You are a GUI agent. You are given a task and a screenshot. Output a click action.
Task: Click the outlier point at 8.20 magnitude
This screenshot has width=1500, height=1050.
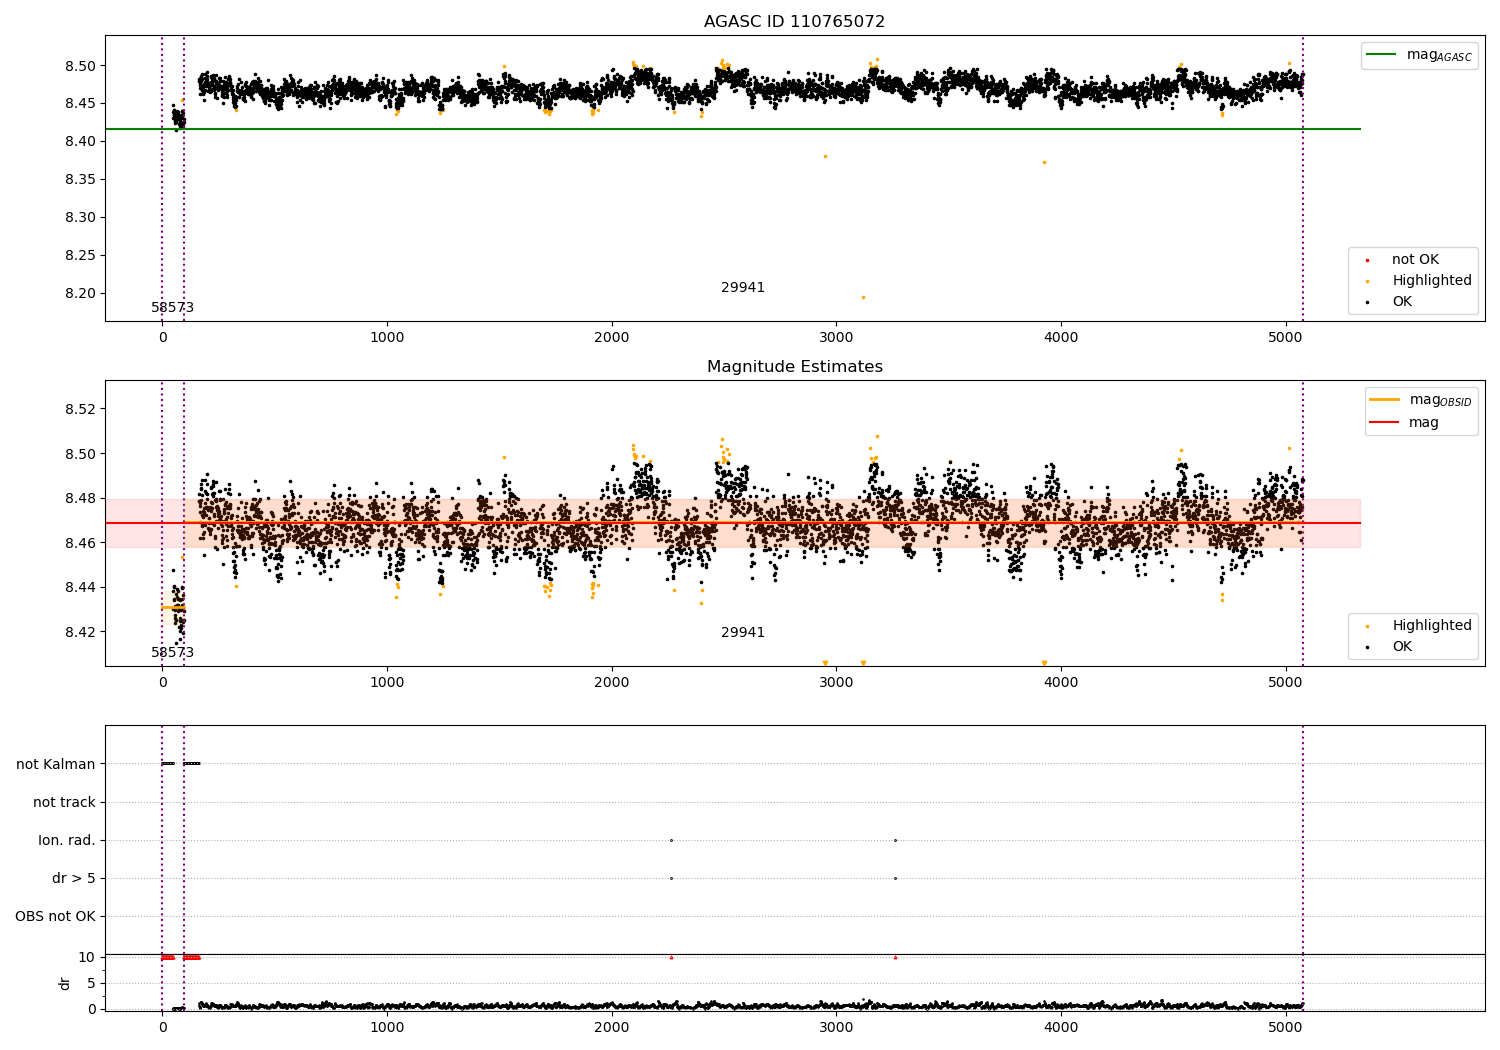point(863,297)
